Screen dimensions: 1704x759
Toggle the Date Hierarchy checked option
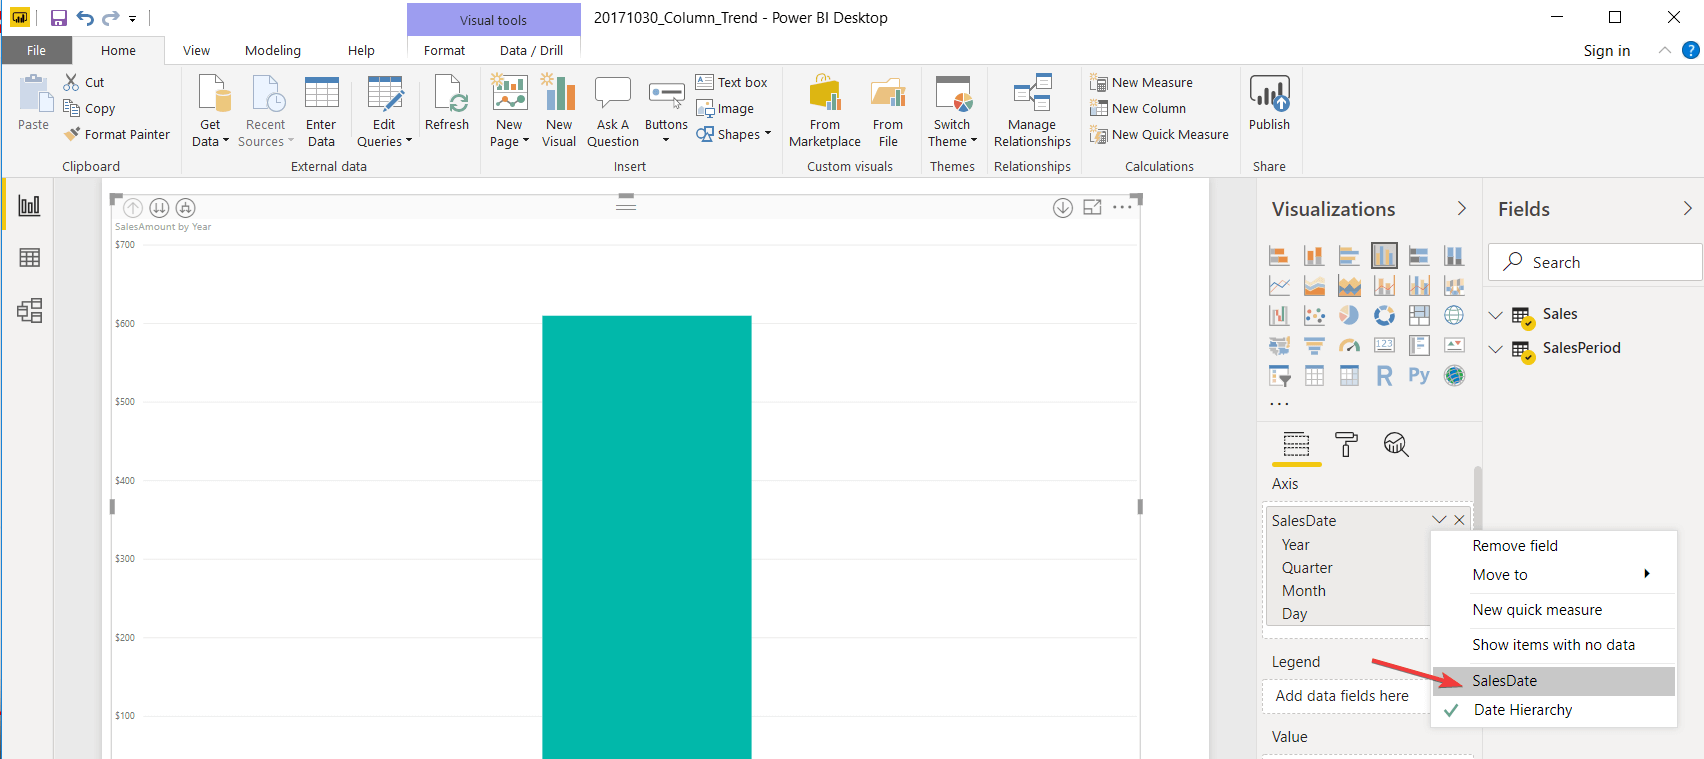click(1554, 710)
